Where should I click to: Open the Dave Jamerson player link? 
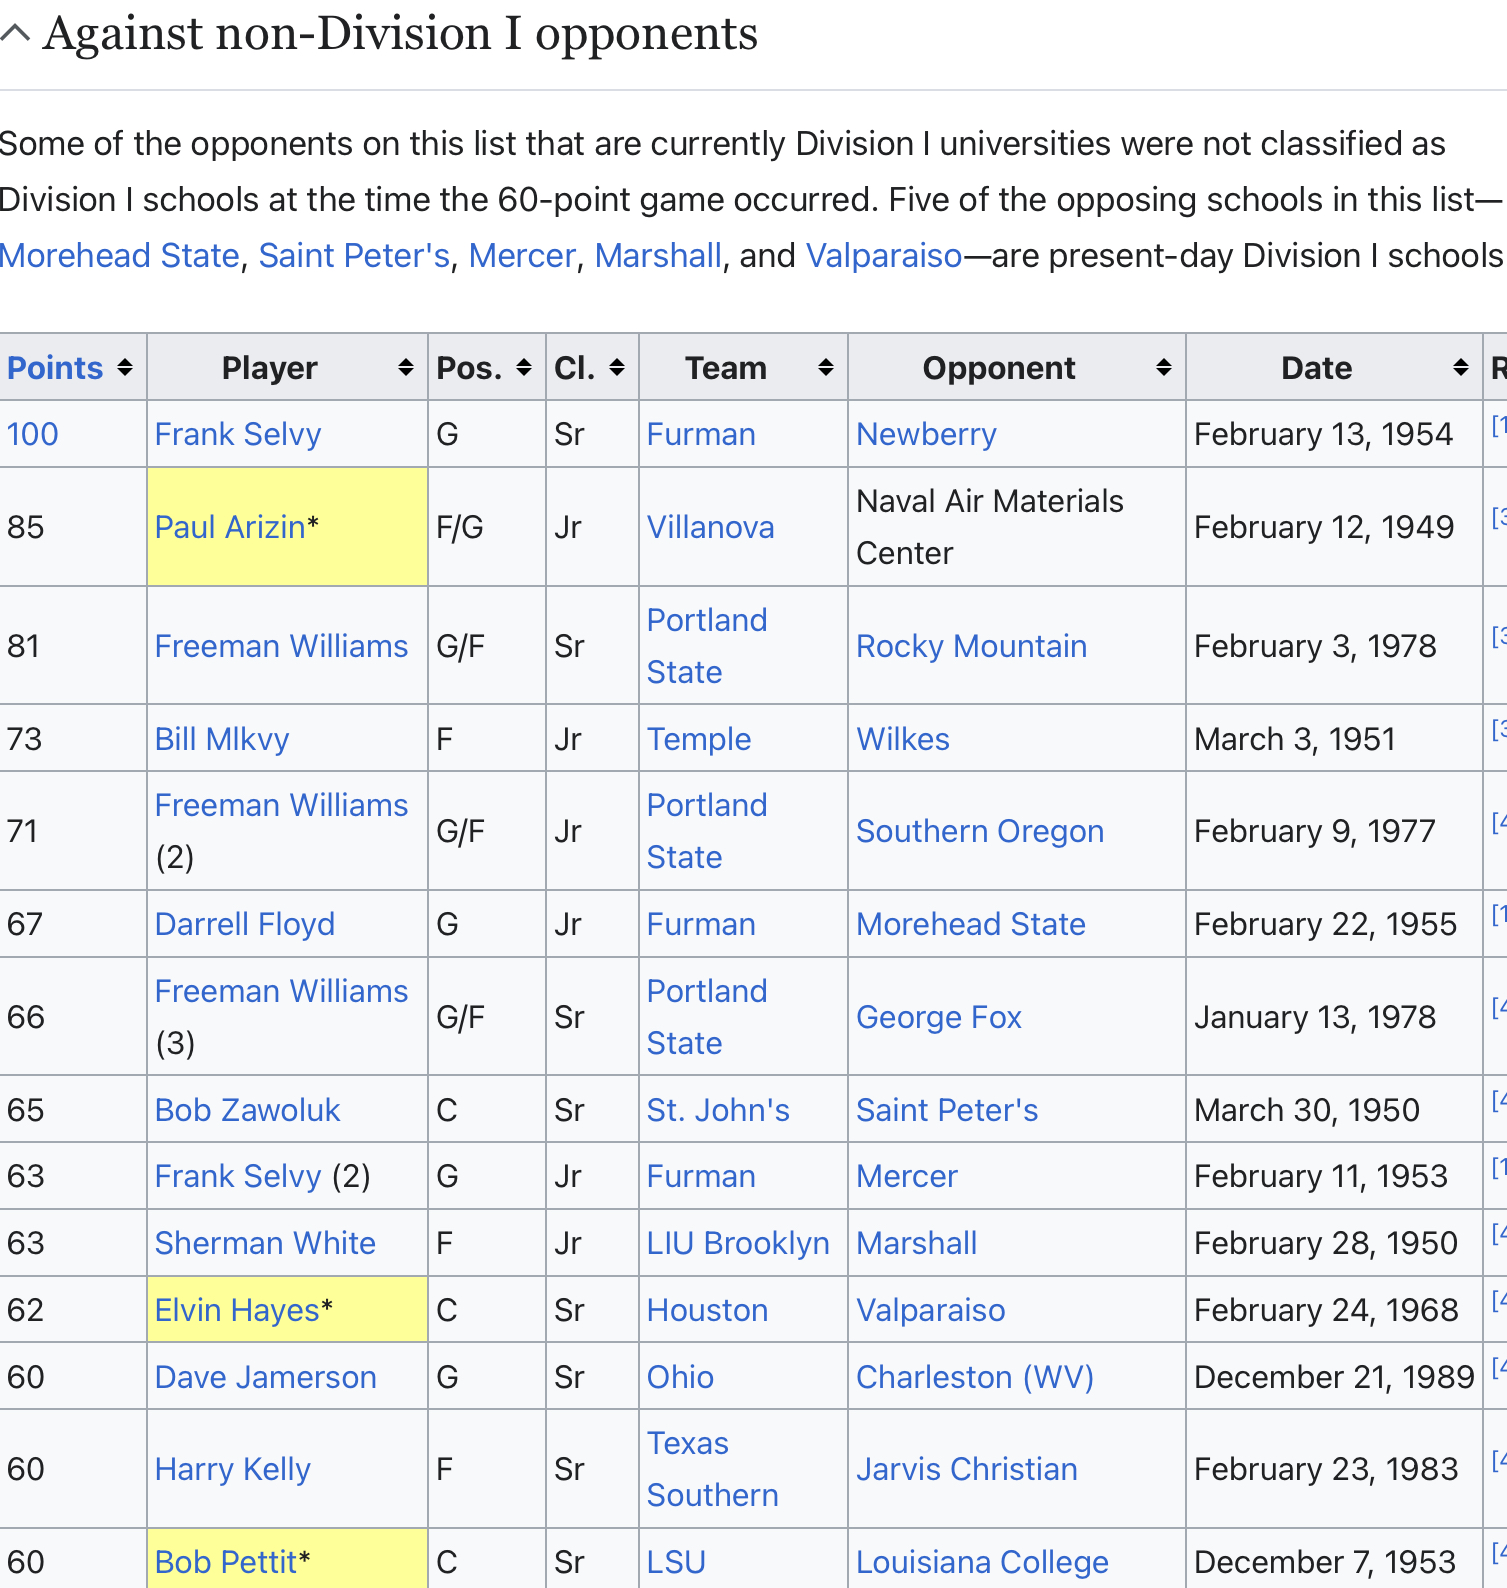click(x=266, y=1377)
